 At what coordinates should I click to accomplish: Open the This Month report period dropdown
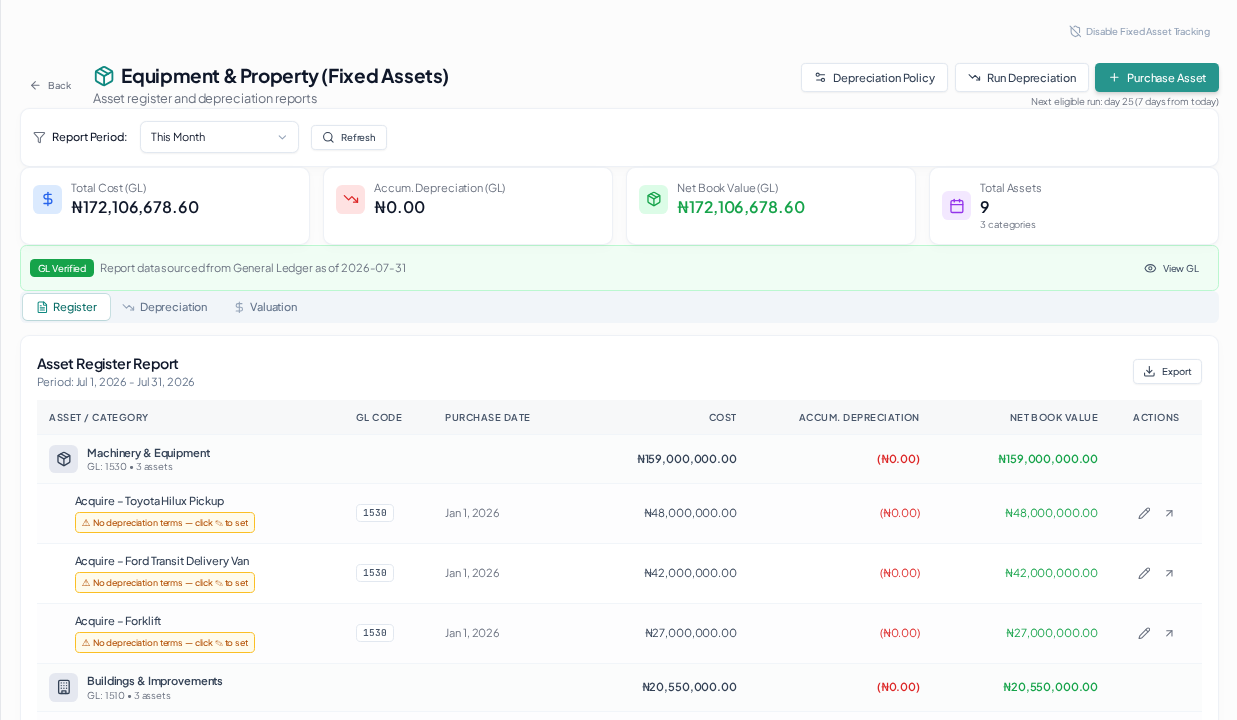pos(219,137)
